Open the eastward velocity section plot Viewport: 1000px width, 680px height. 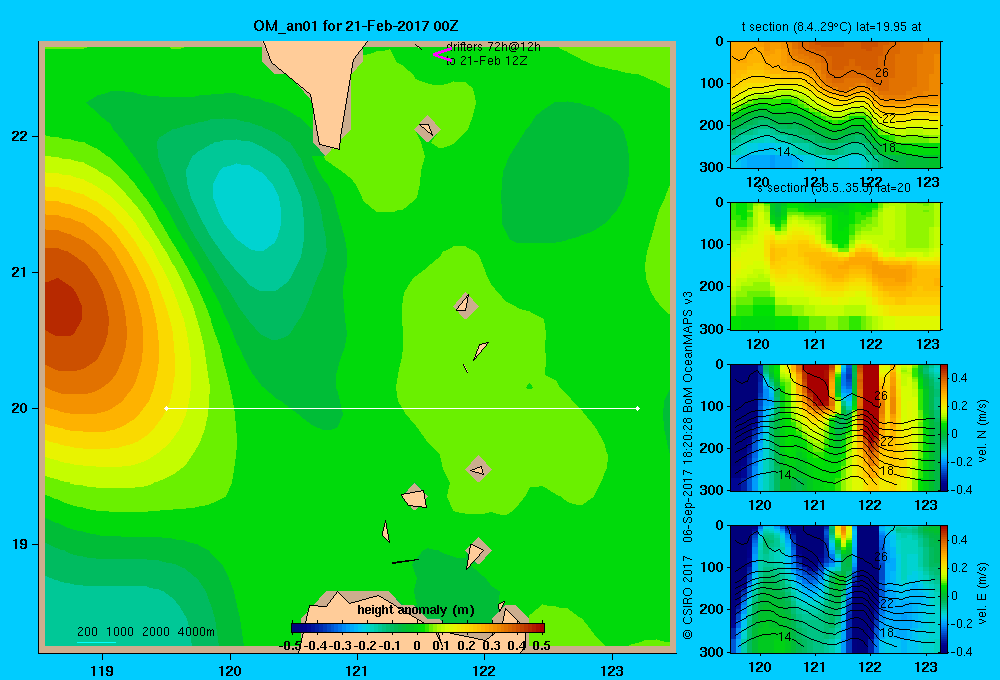coord(835,589)
